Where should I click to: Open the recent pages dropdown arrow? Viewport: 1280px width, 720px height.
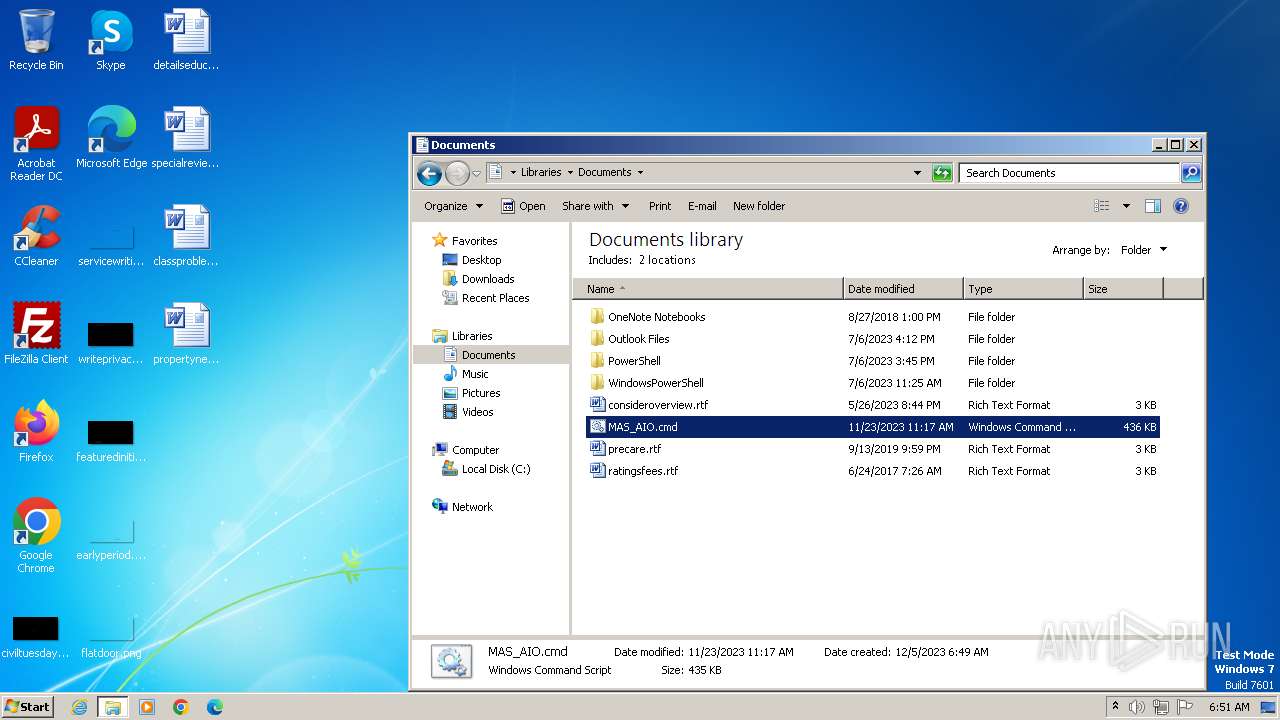[476, 173]
